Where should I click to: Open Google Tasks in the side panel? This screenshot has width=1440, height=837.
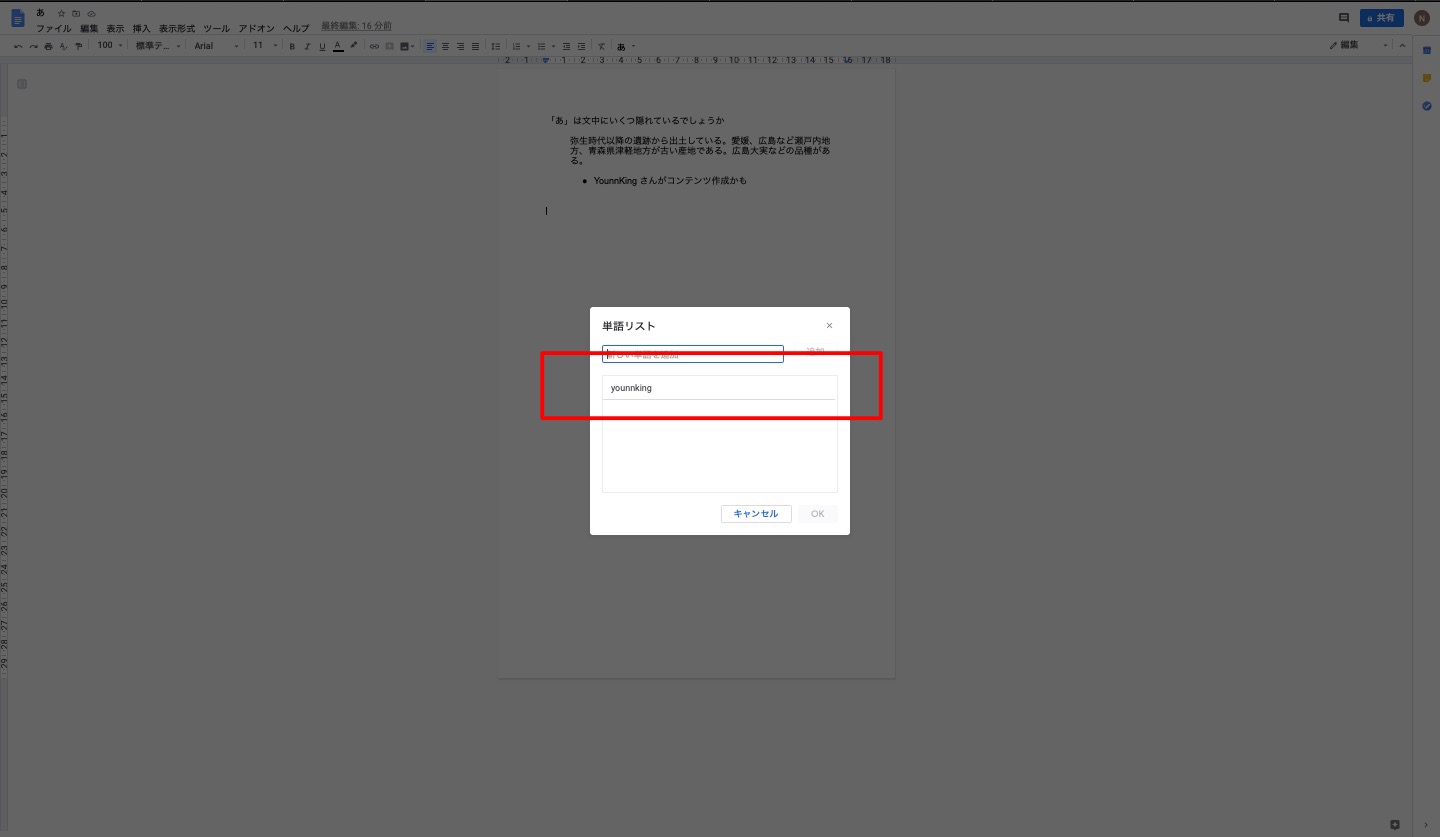pos(1427,106)
